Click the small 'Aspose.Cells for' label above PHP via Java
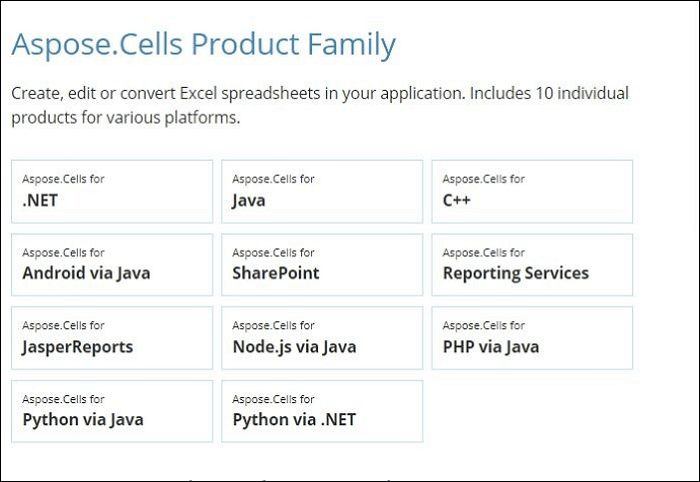 tap(483, 325)
